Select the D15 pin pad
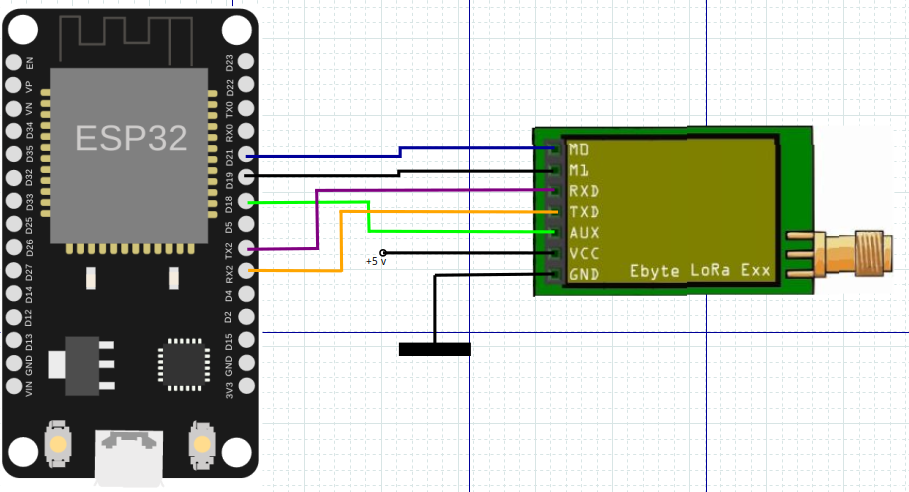Image resolution: width=909 pixels, height=492 pixels. pos(246,340)
